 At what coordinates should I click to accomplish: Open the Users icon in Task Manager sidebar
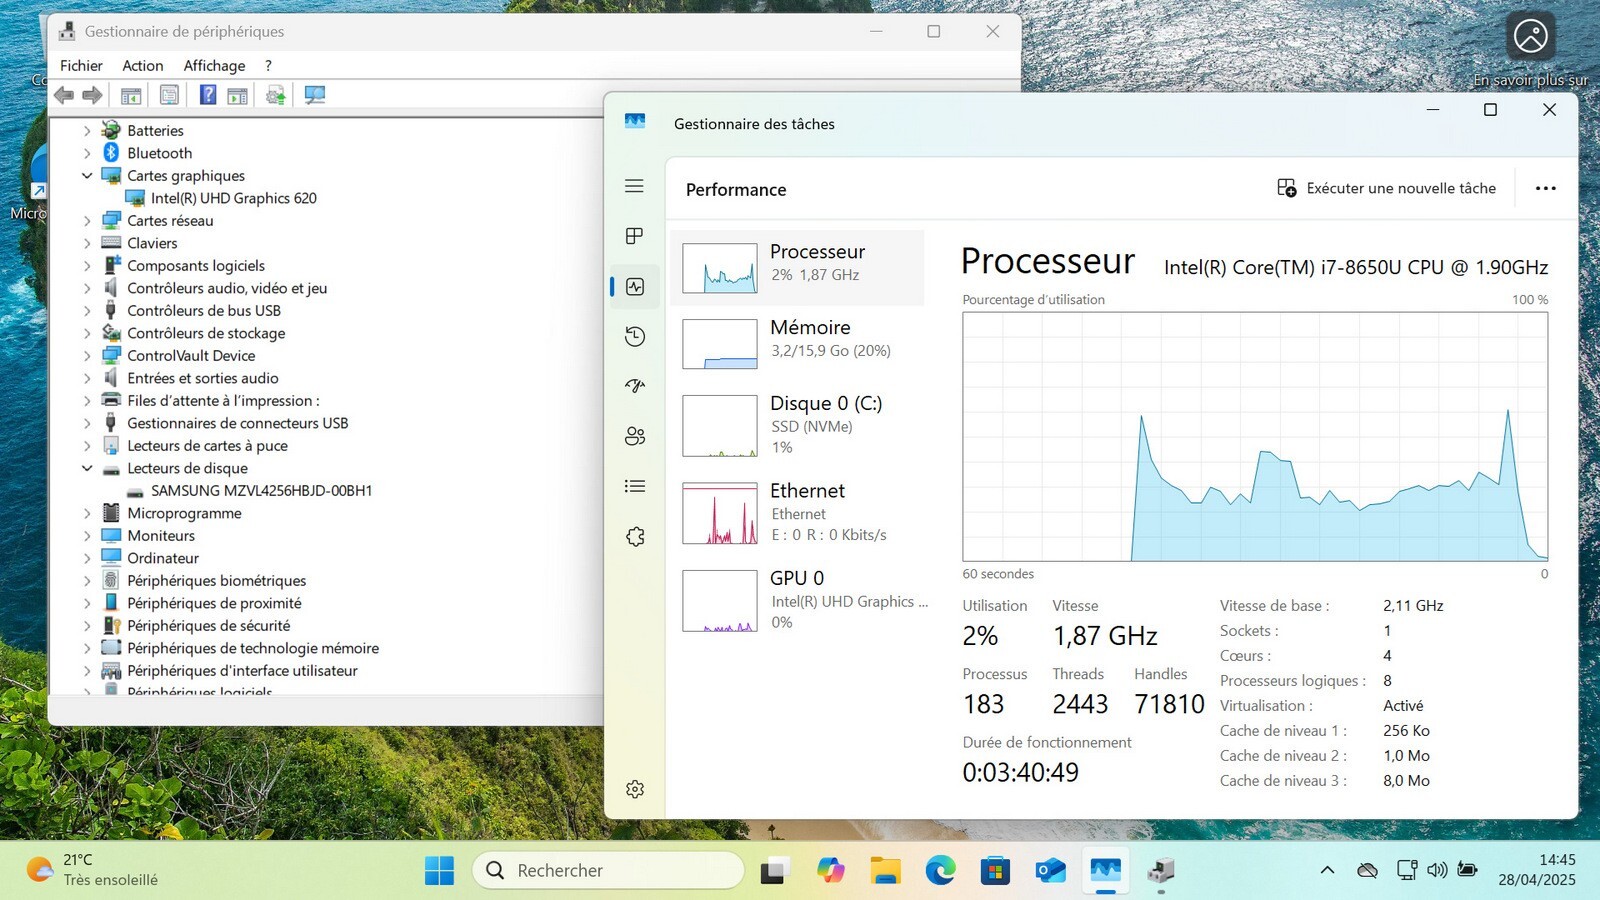coord(634,436)
